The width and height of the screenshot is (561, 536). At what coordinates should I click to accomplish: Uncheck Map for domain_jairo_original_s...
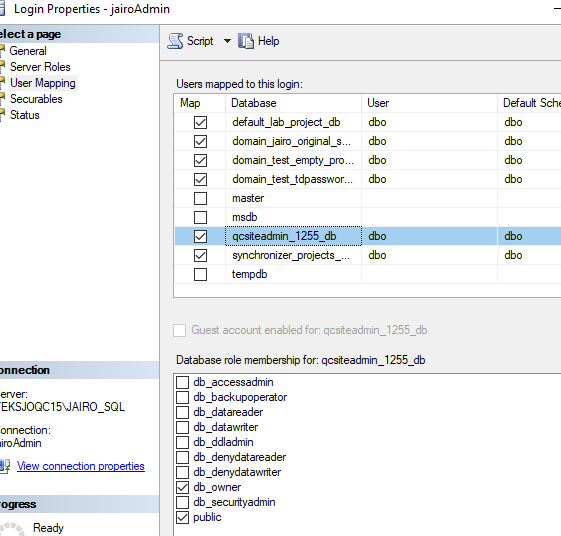click(x=200, y=141)
